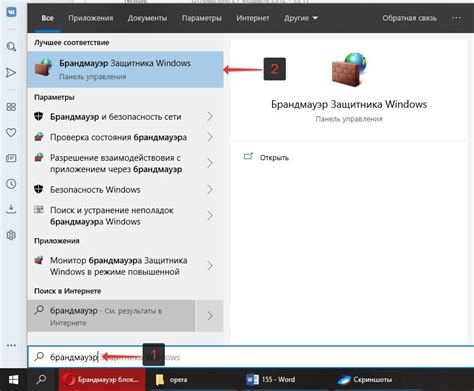Open the more options ellipsis in search header

(456, 18)
